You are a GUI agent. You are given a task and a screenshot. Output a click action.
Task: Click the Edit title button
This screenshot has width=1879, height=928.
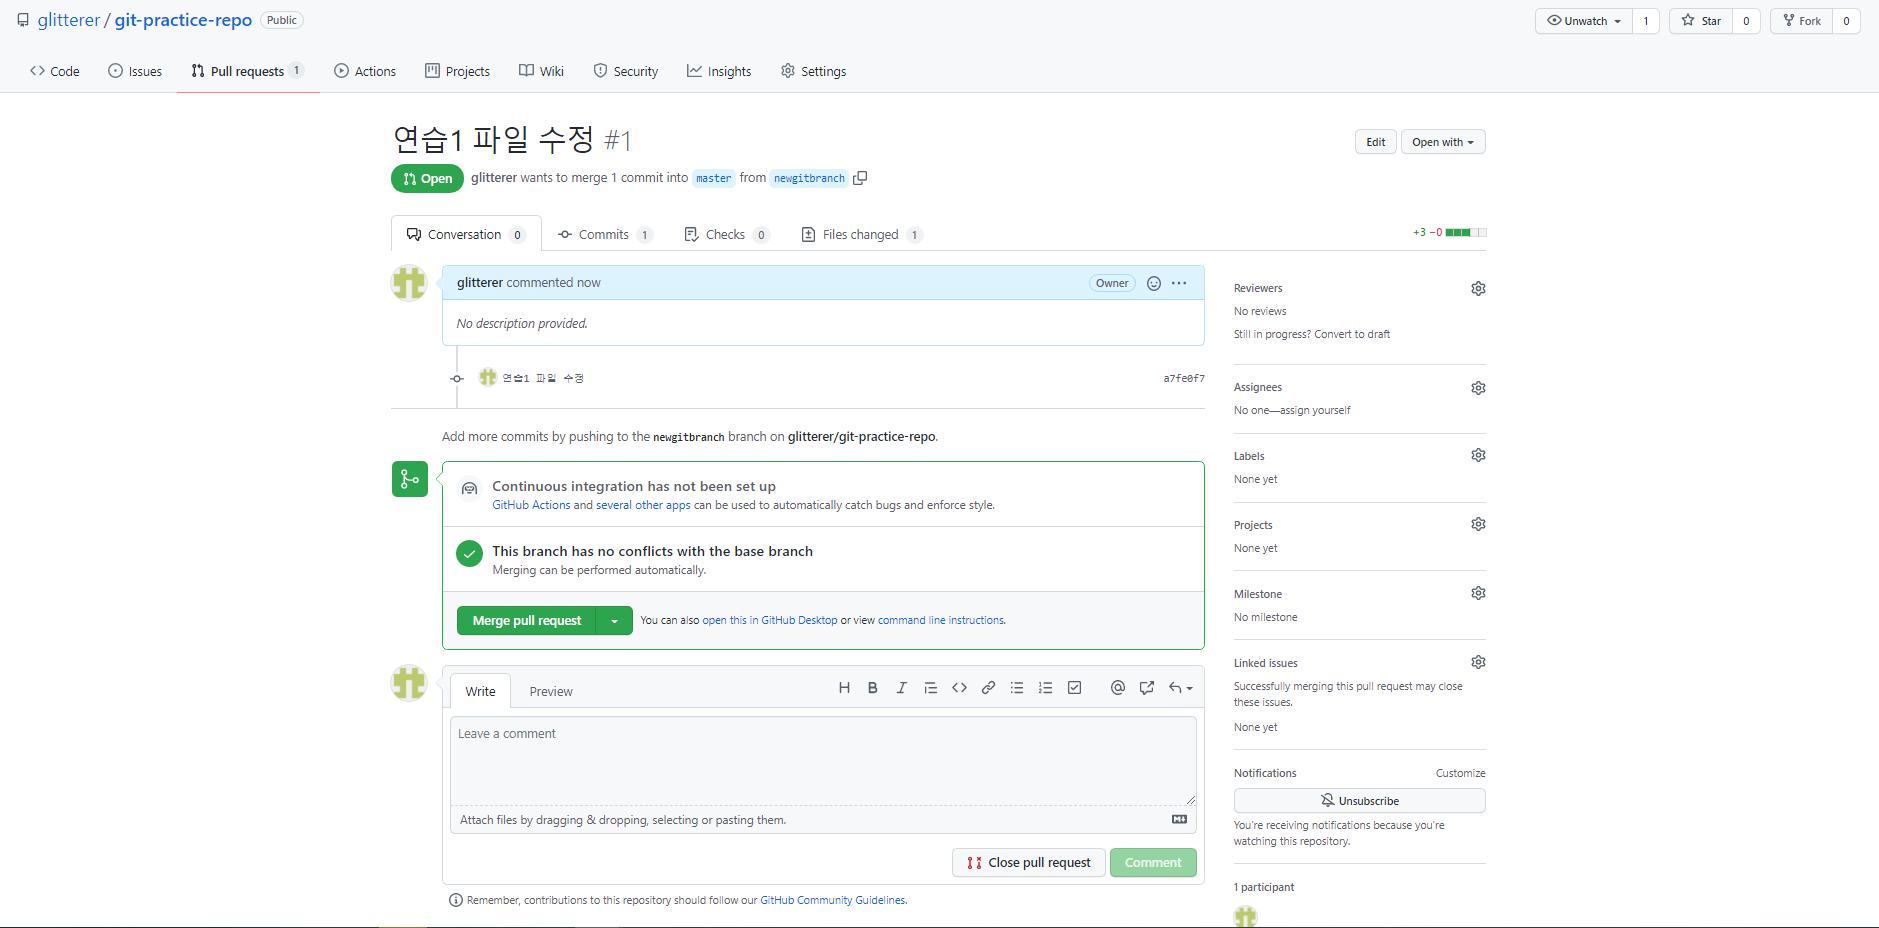click(1376, 142)
